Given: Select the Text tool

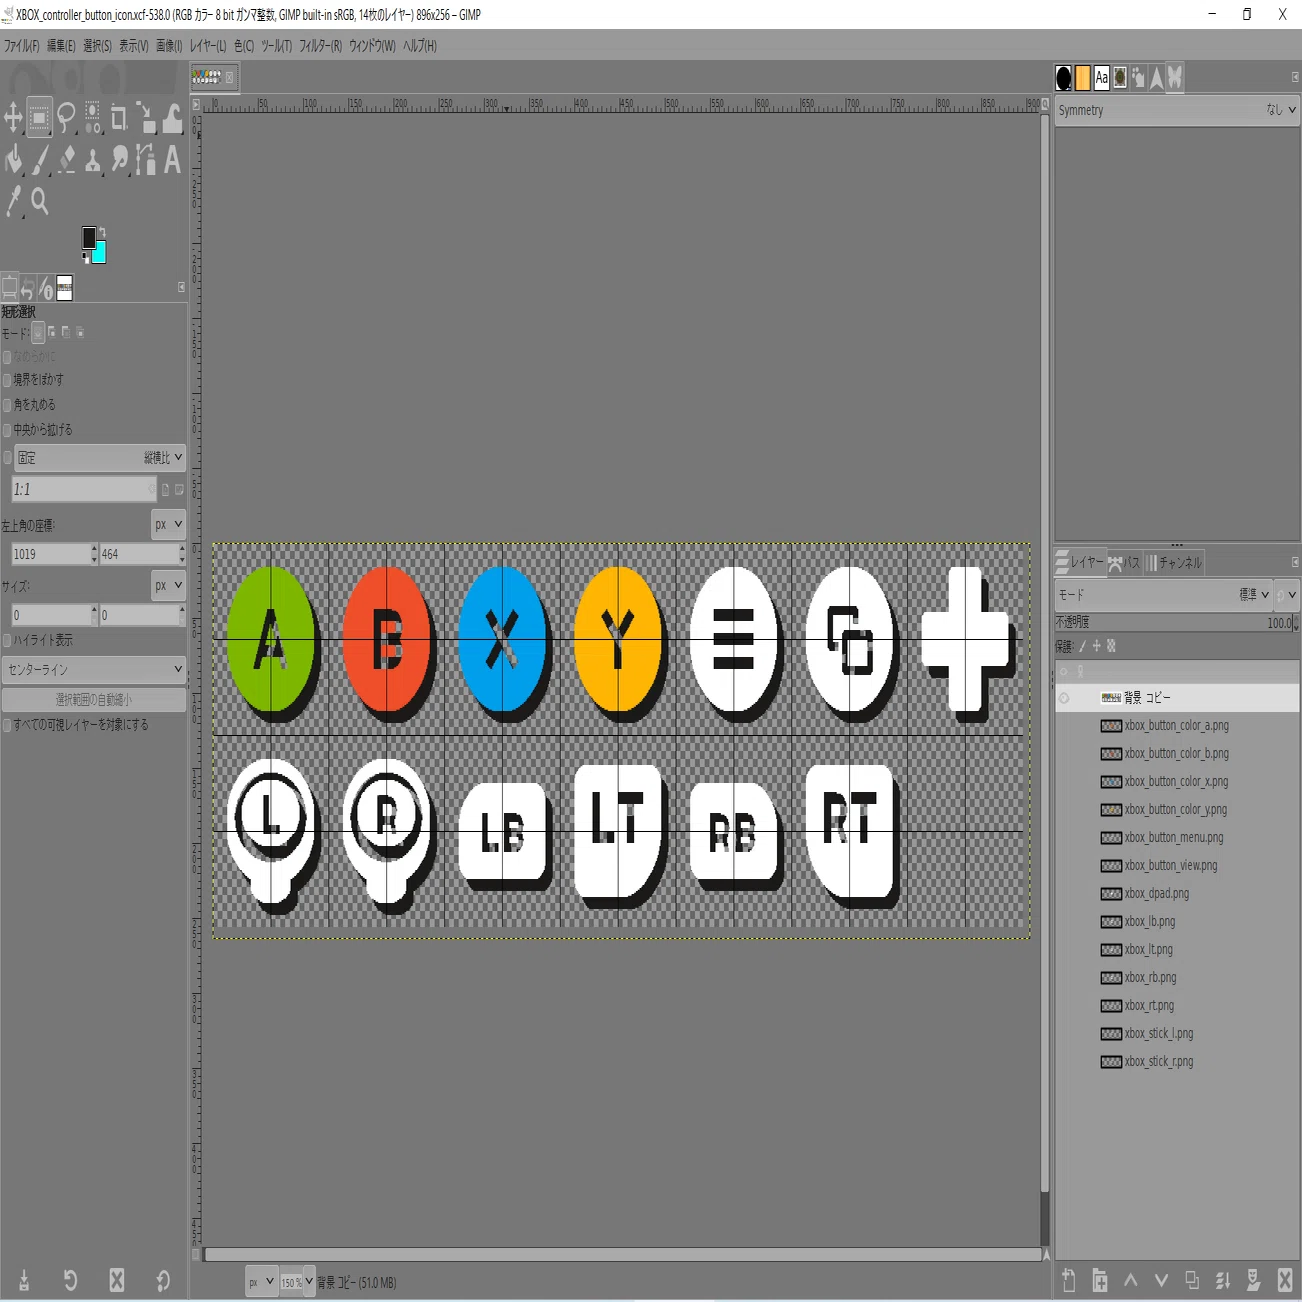Looking at the screenshot, I should tap(172, 159).
